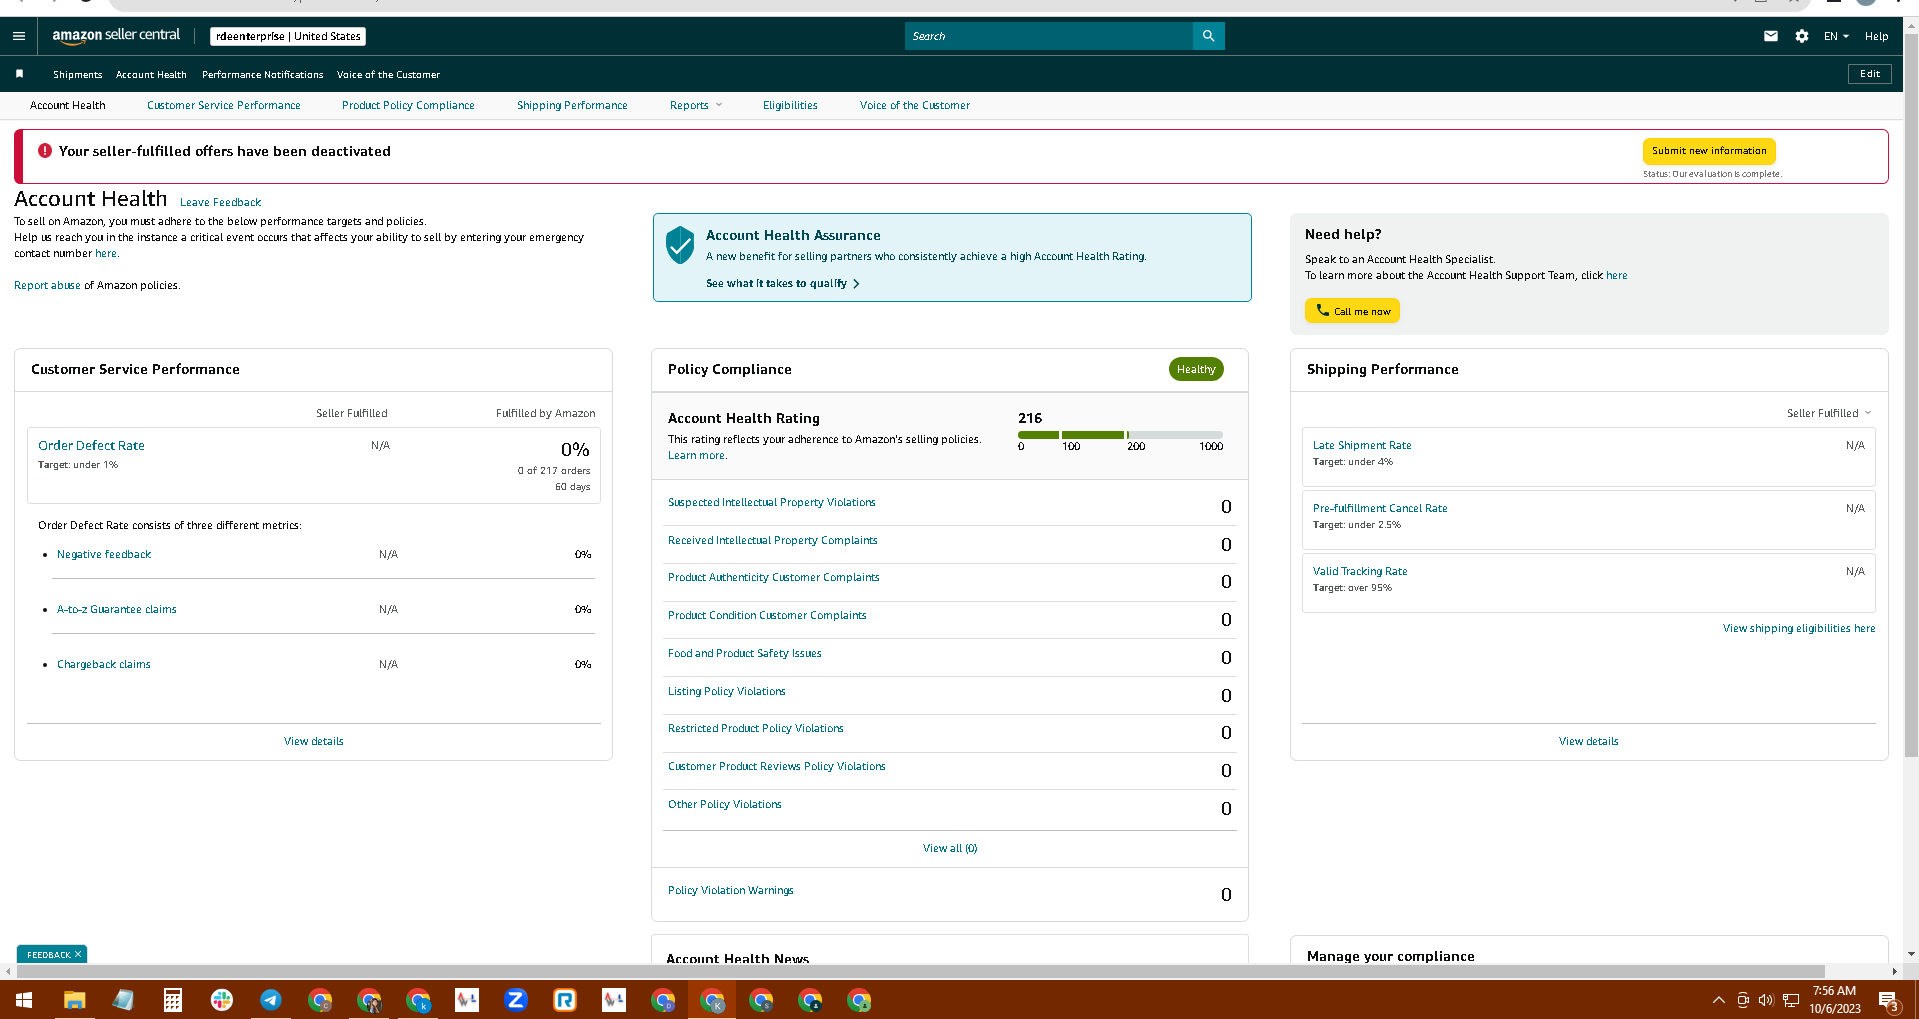Viewport: 1919px width, 1019px height.
Task: Open Notepad from the taskbar
Action: [123, 1000]
